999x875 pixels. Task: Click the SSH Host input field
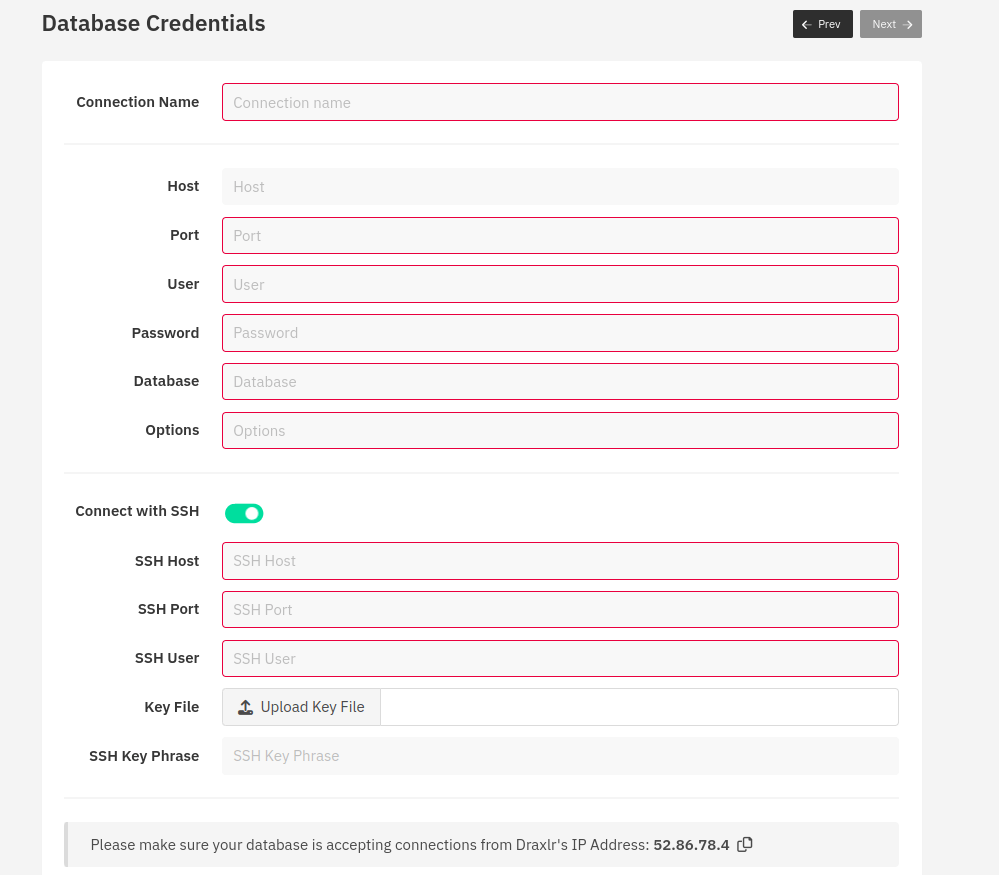[x=560, y=561]
